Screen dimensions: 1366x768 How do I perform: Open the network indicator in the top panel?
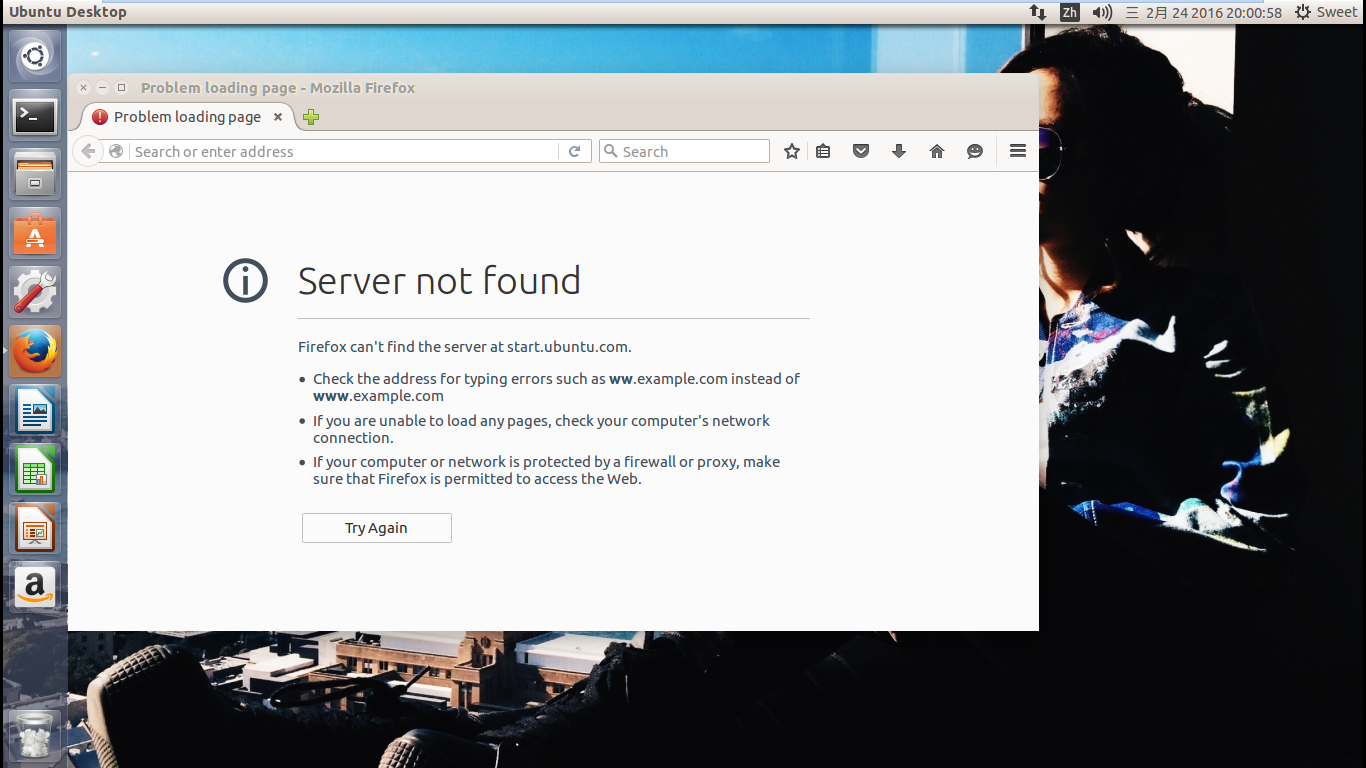[x=1038, y=12]
